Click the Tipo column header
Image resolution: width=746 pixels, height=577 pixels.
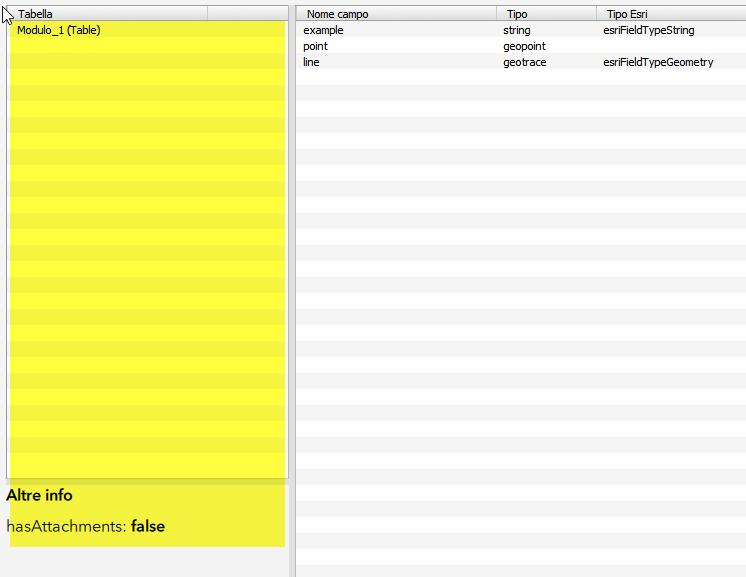point(546,14)
